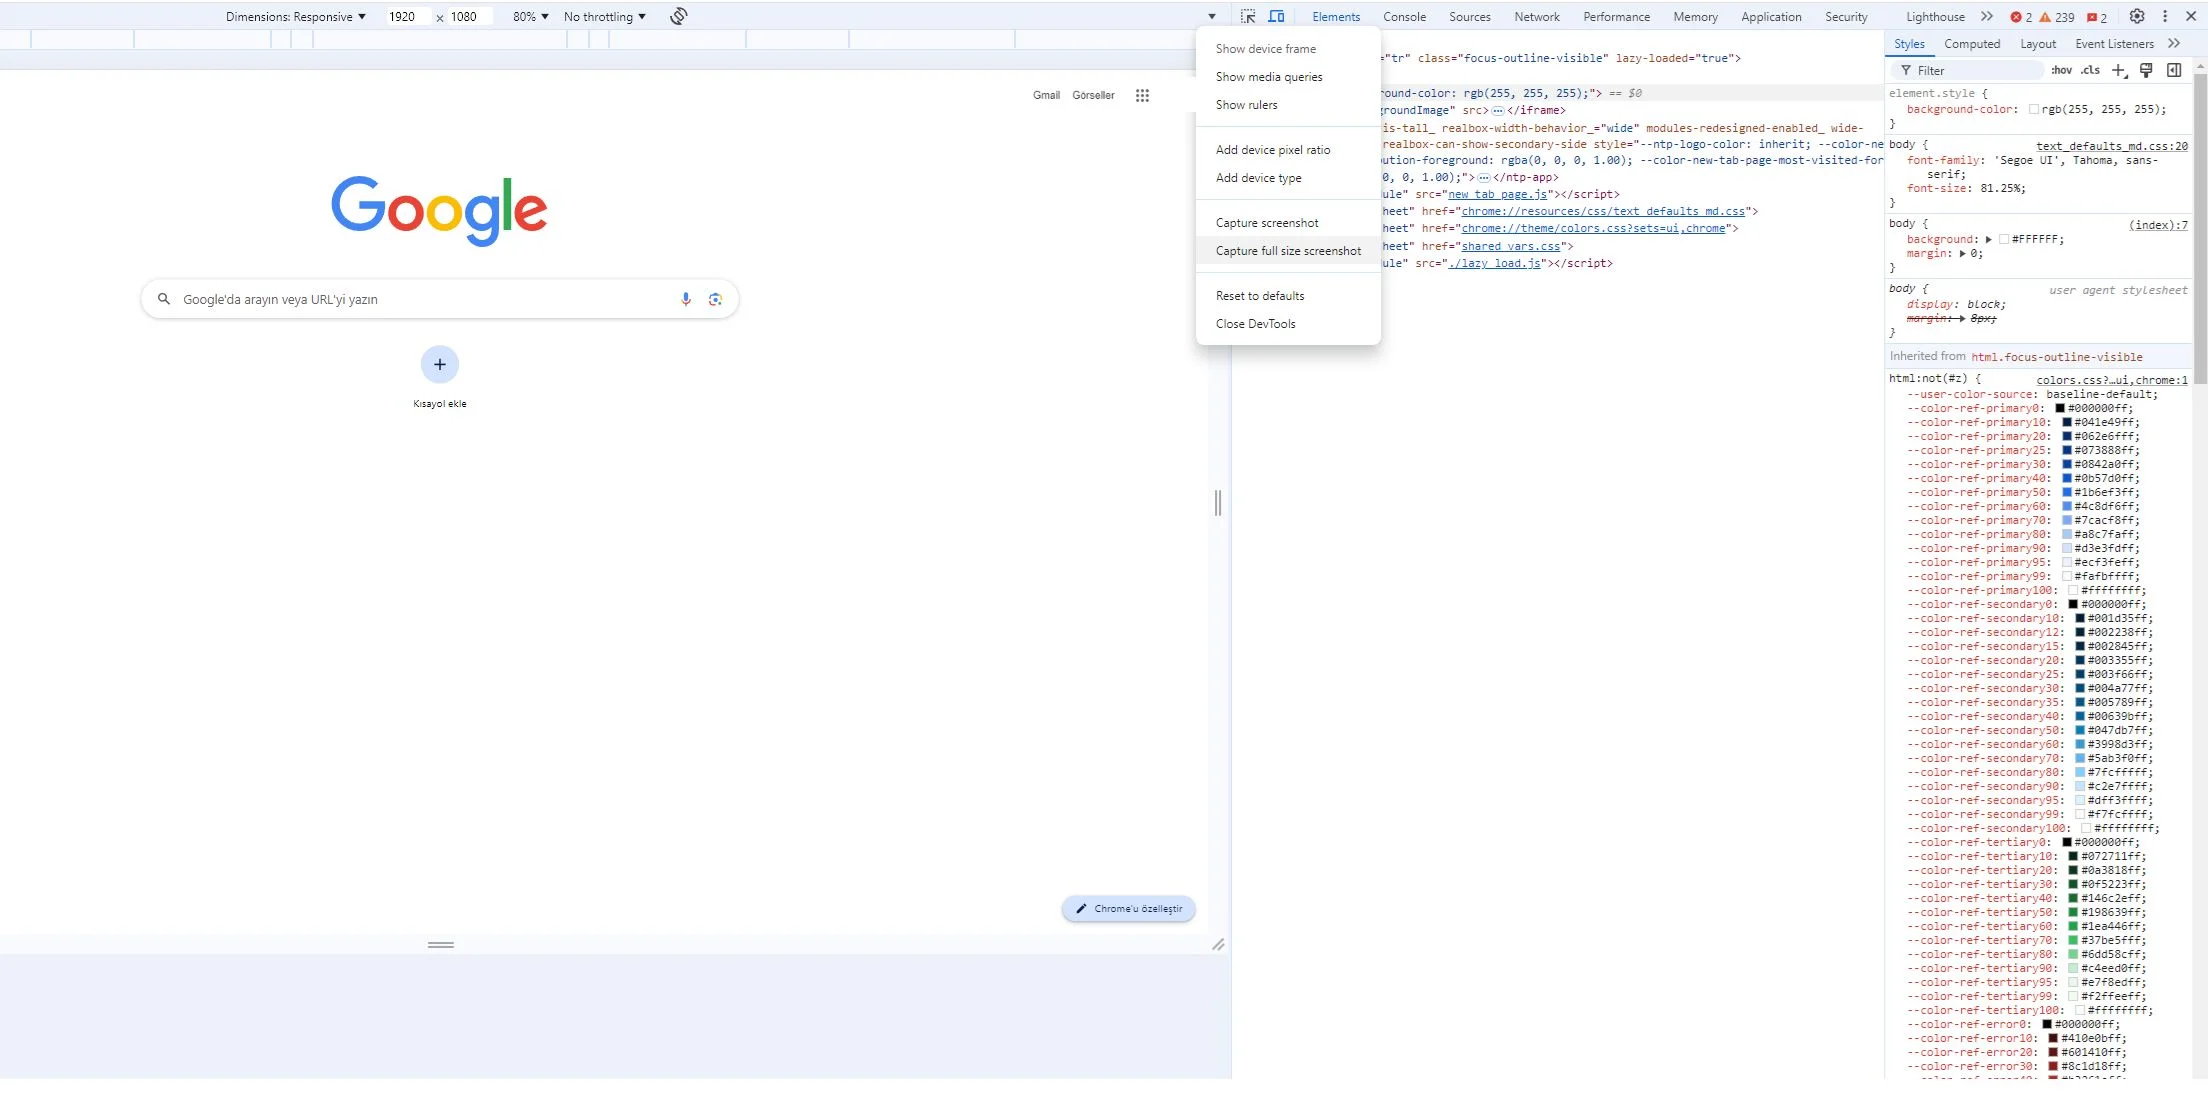Toggle the computed styles sidebar icon

[x=2174, y=70]
